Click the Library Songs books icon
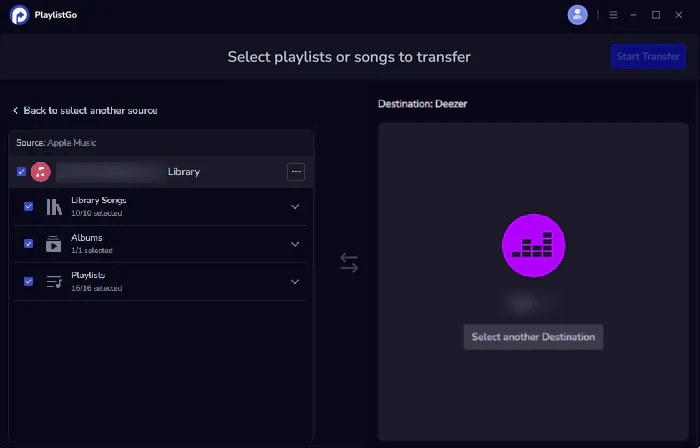 [54, 207]
